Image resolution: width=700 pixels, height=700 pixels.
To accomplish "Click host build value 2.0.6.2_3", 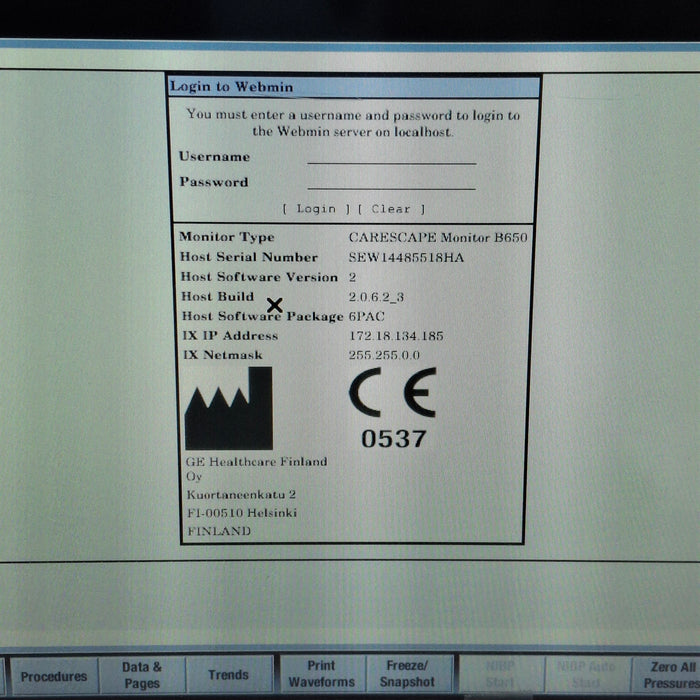I will pos(376,297).
